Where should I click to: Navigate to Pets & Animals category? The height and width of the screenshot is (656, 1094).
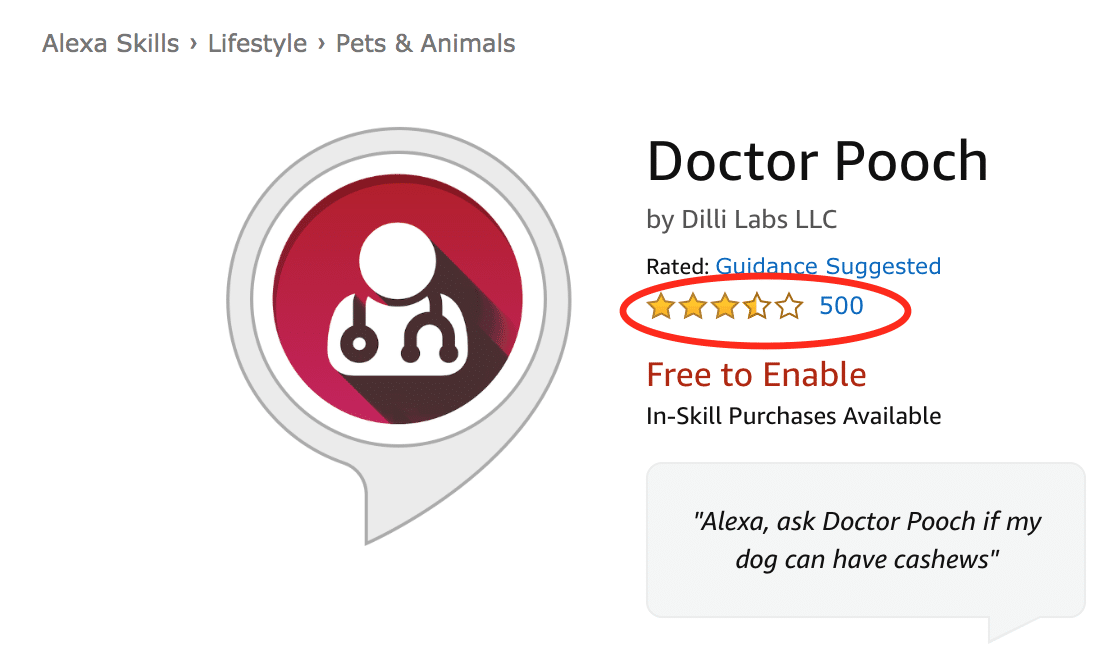(425, 44)
